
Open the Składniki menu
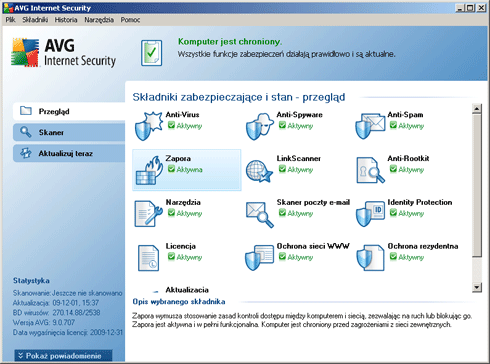point(35,20)
